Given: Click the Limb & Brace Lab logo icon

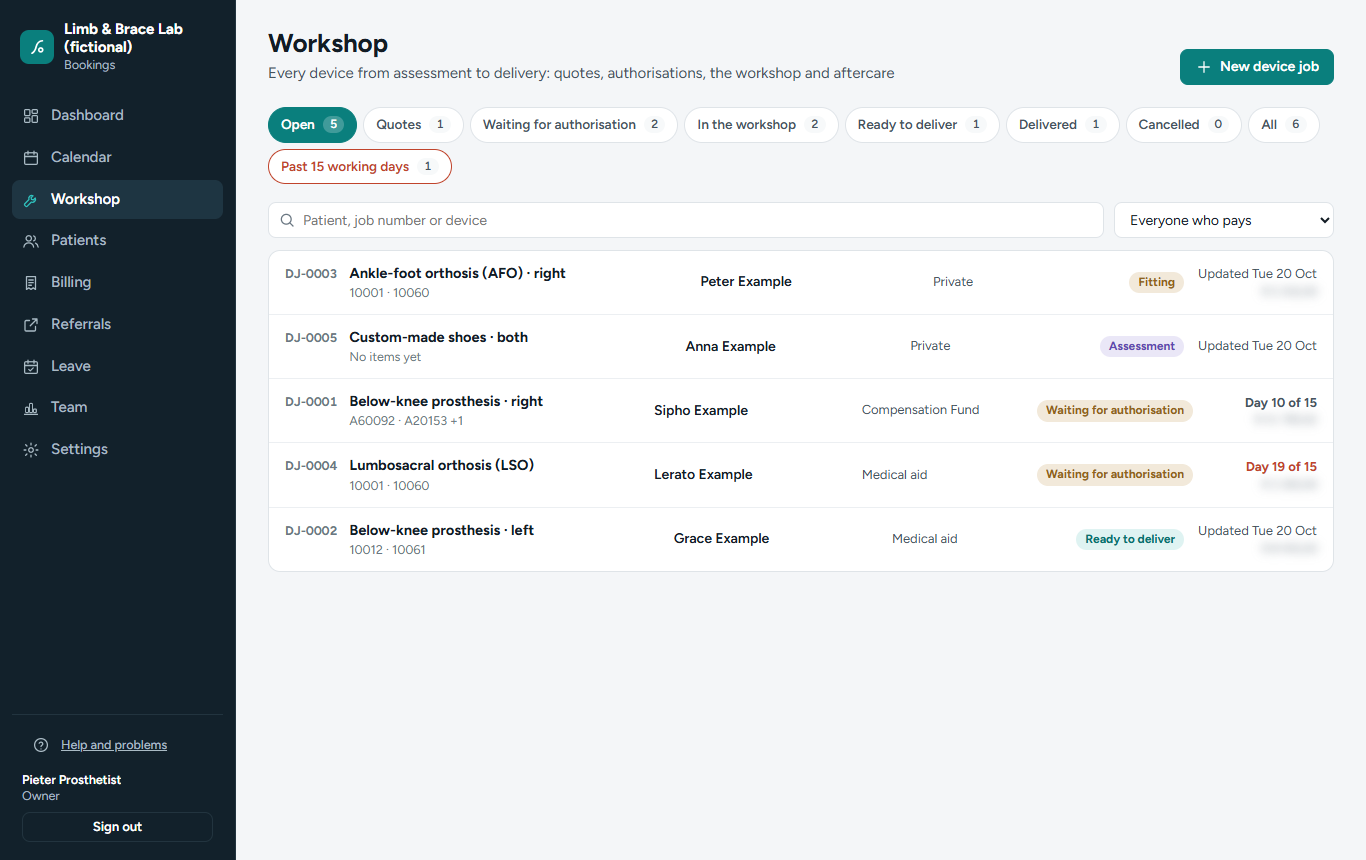Looking at the screenshot, I should 37,47.
